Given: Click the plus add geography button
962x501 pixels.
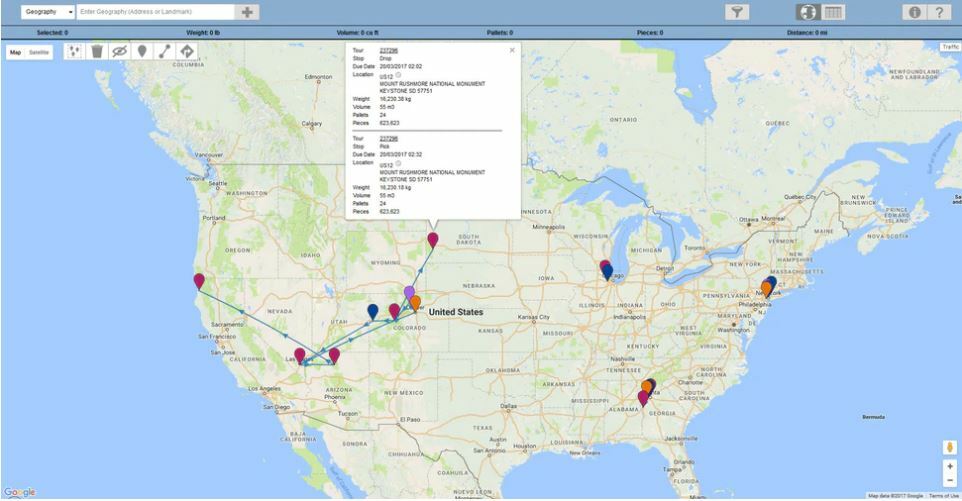Looking at the screenshot, I should 248,12.
